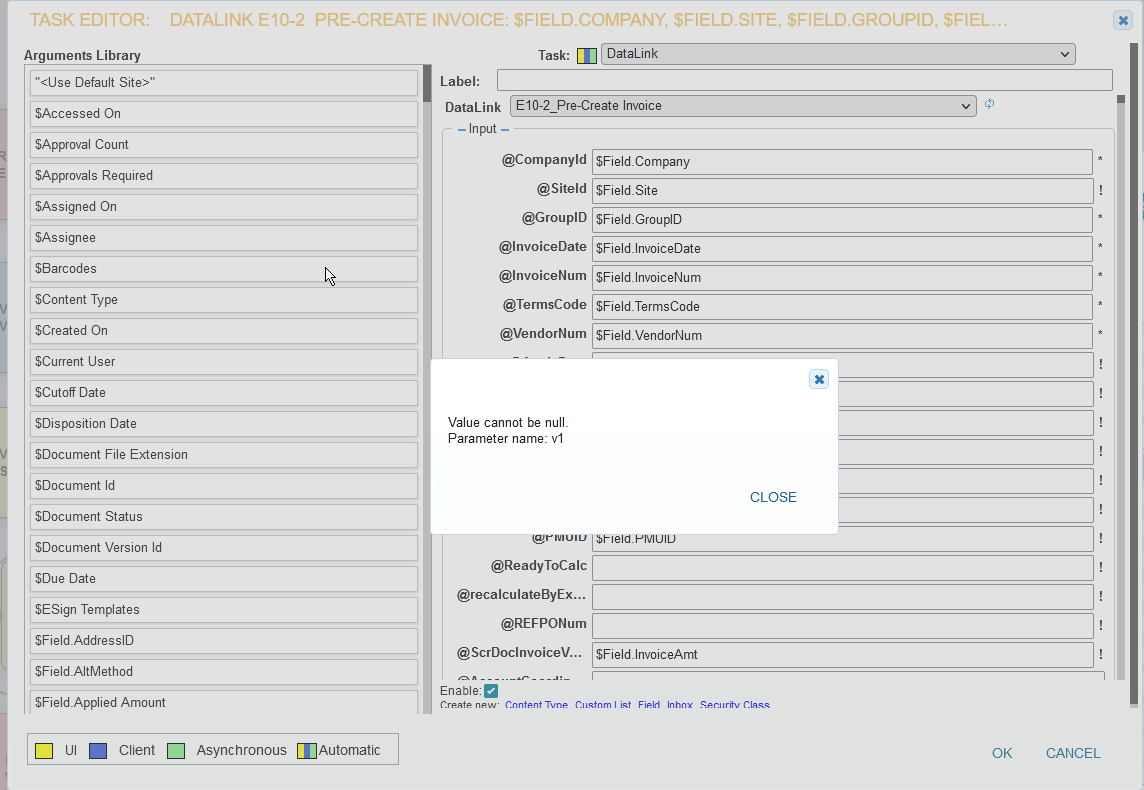Select the $Created On argument
This screenshot has width=1144, height=790.
point(224,331)
